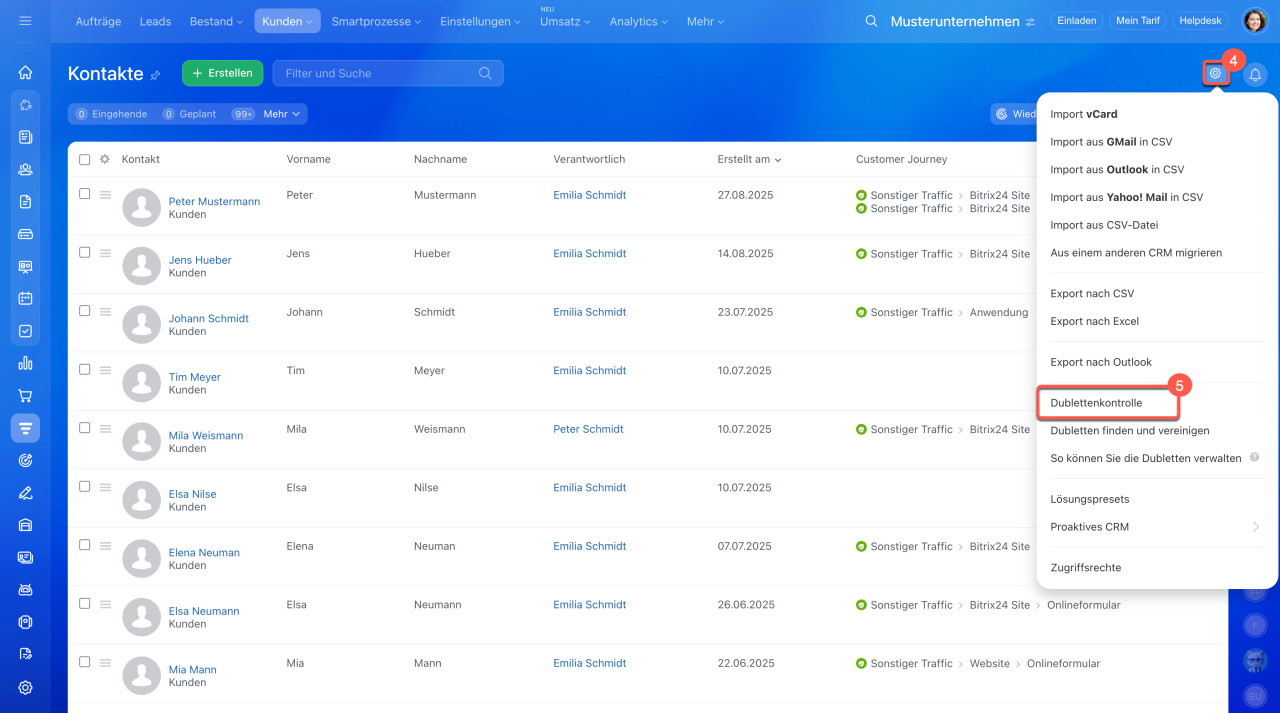Viewport: 1280px width, 713px height.
Task: Click the green Erstellen button
Action: (x=223, y=73)
